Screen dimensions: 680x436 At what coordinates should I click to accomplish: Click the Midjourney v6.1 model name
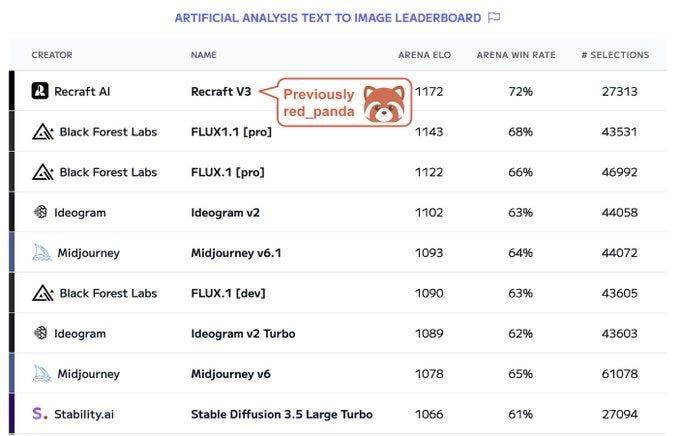[x=236, y=253]
